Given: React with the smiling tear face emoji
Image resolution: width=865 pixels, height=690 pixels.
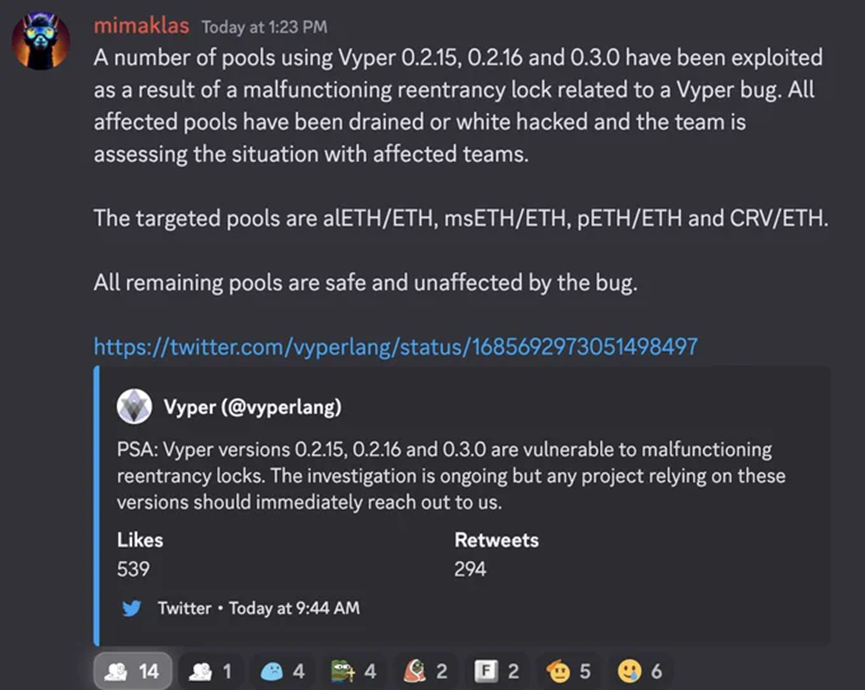Looking at the screenshot, I should point(640,671).
